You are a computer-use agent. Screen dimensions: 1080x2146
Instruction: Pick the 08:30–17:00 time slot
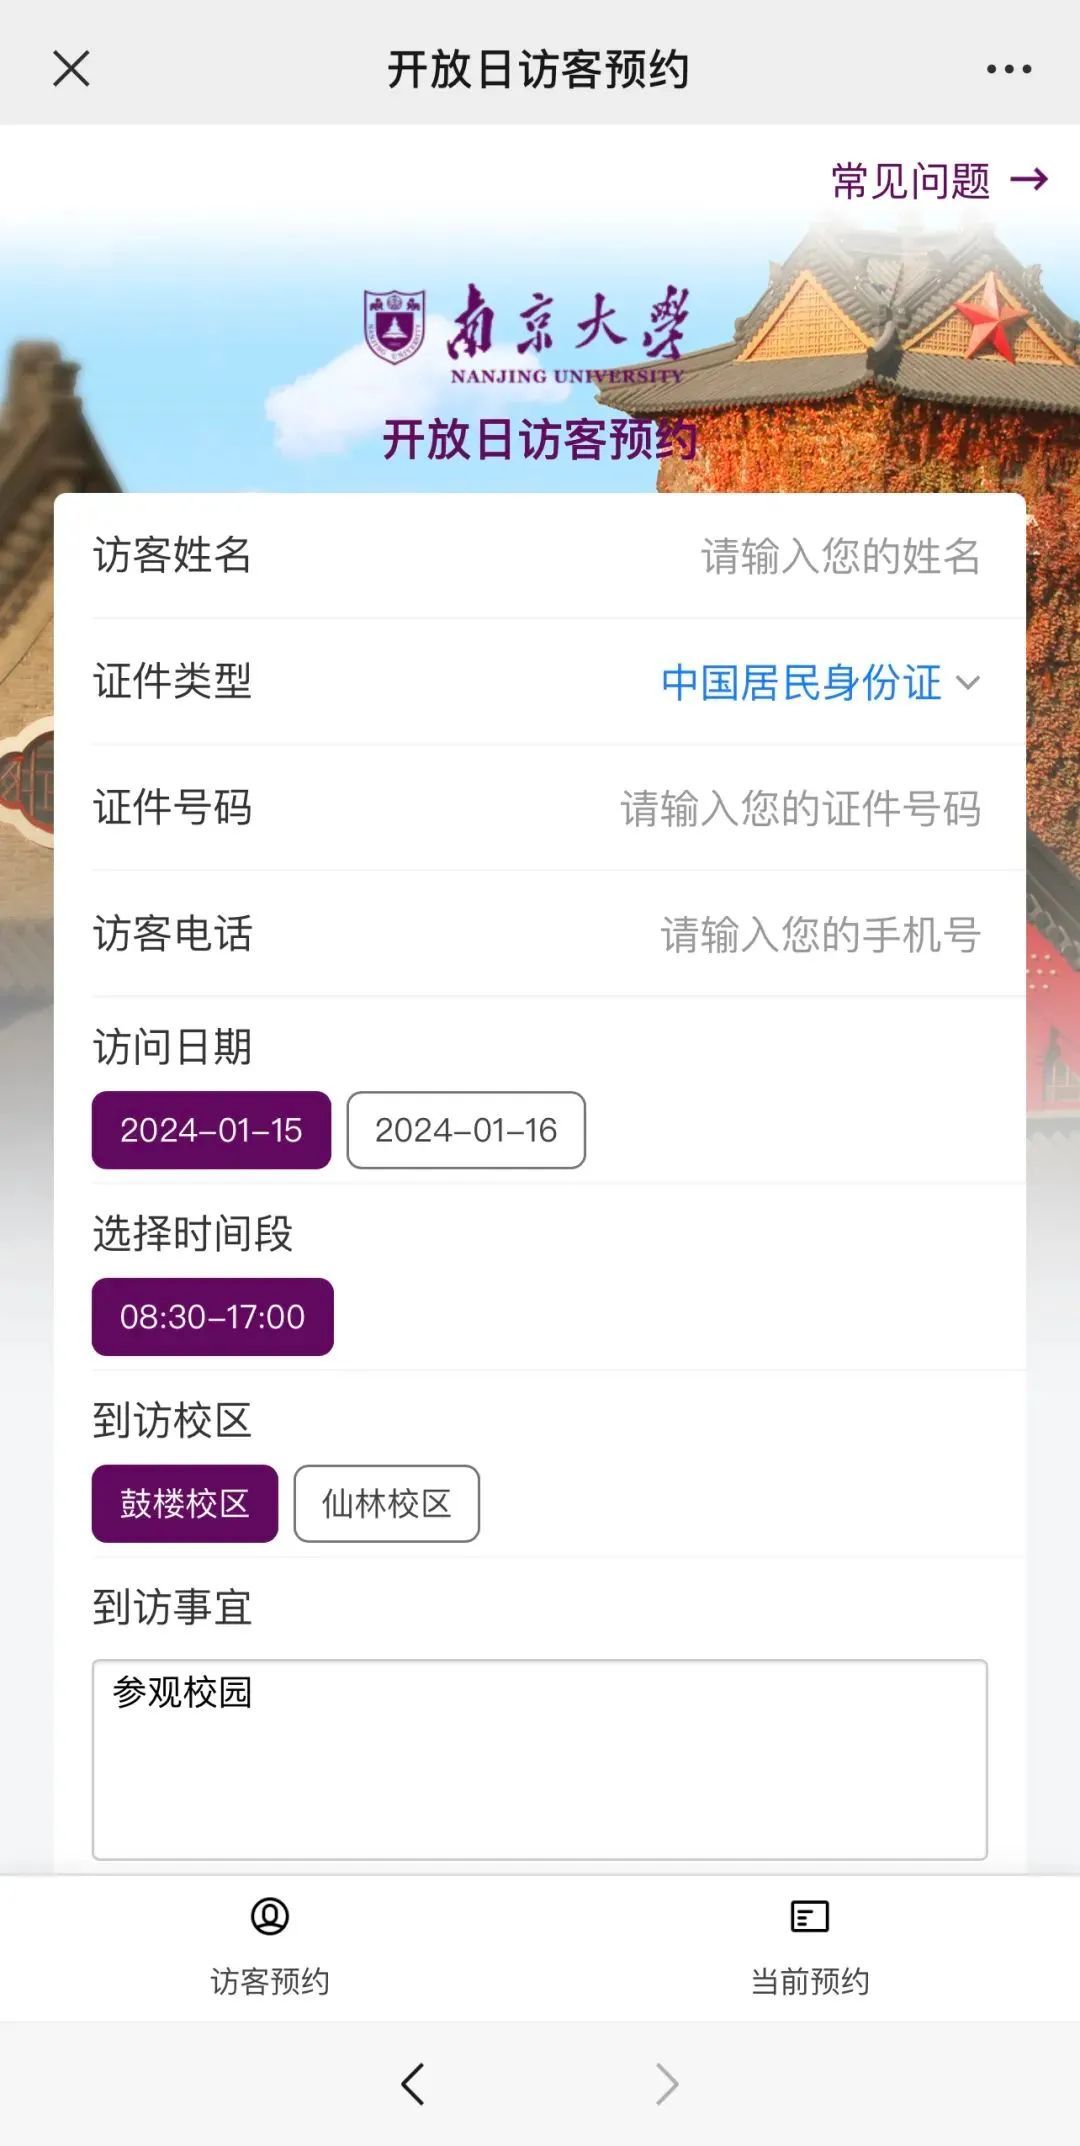click(x=212, y=1316)
